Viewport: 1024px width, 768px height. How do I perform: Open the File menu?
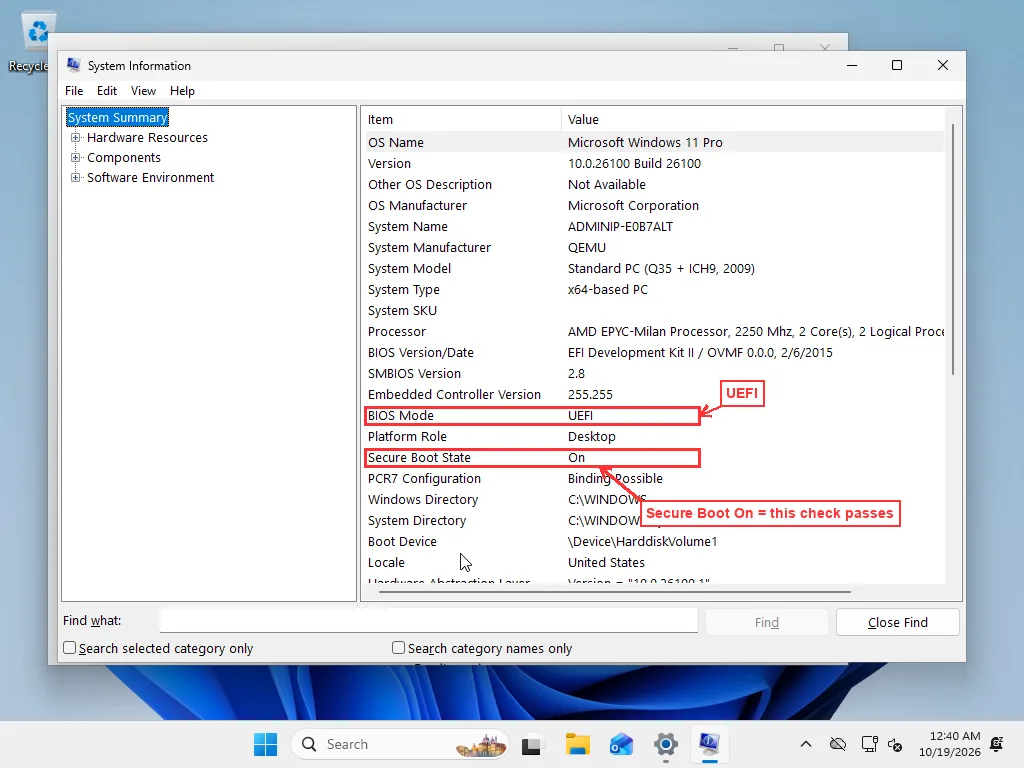pyautogui.click(x=74, y=91)
